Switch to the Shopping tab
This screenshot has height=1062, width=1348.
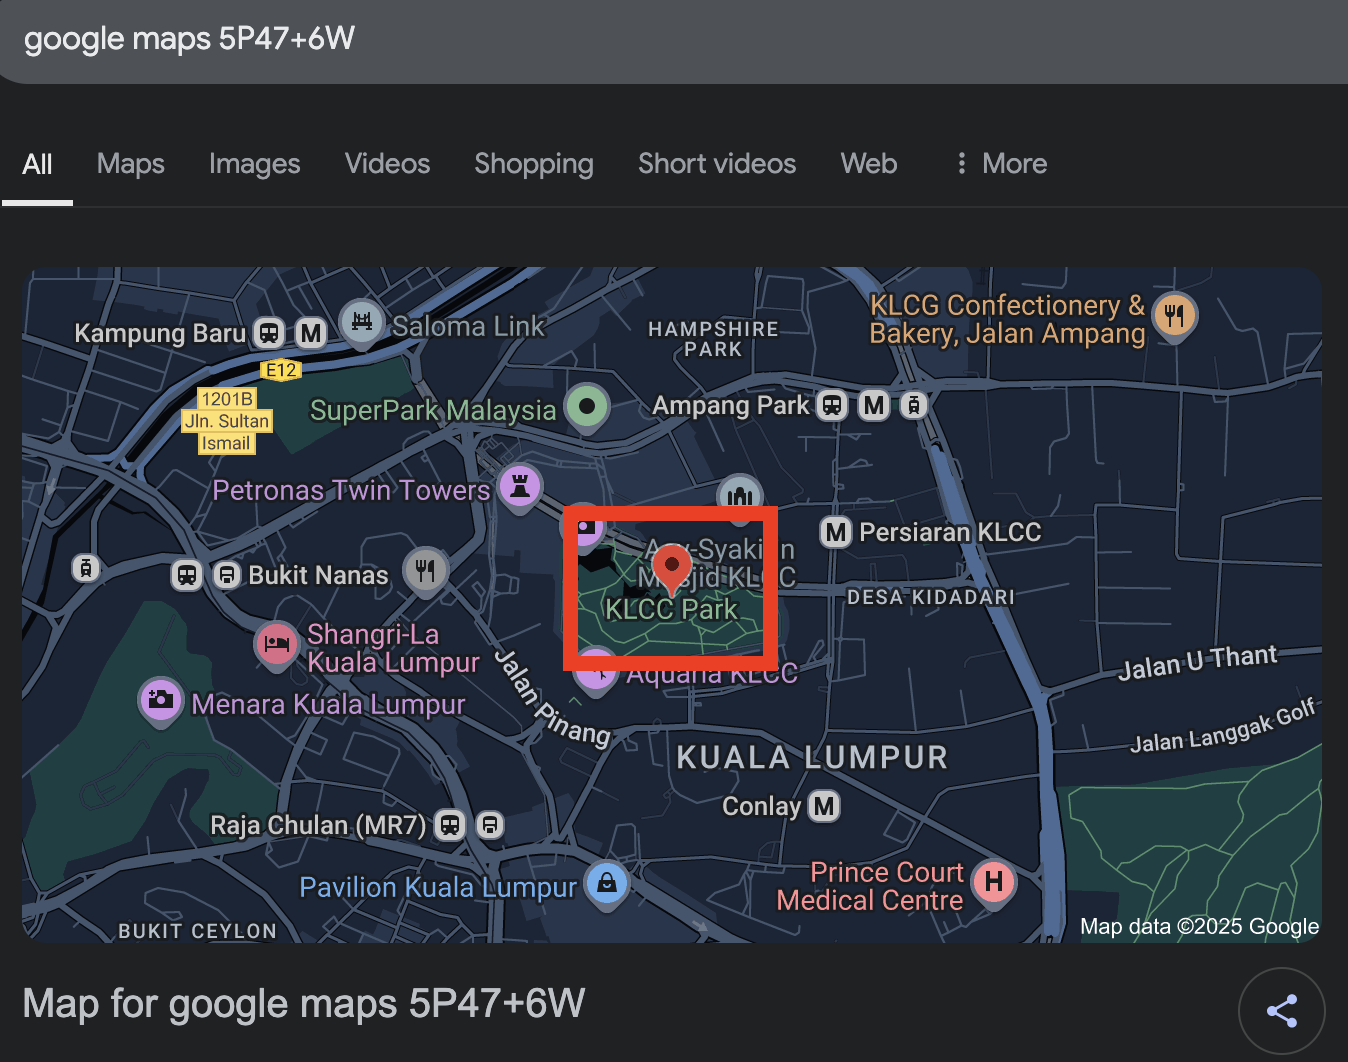pyautogui.click(x=534, y=164)
